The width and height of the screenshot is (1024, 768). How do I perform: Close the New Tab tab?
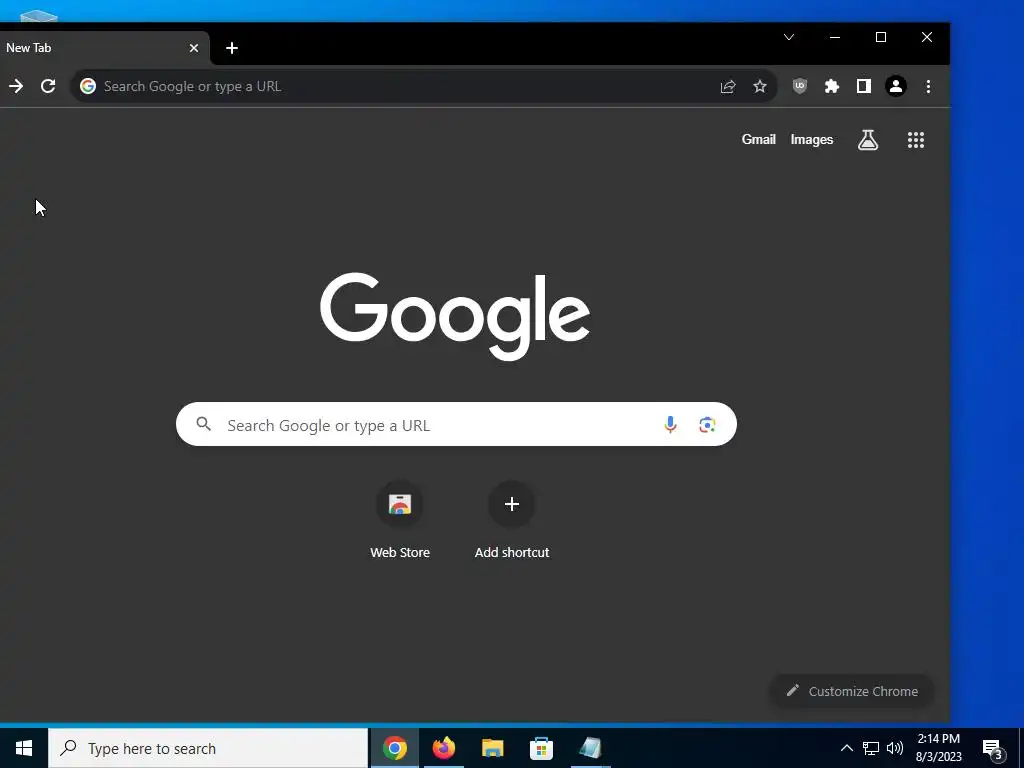[x=194, y=48]
